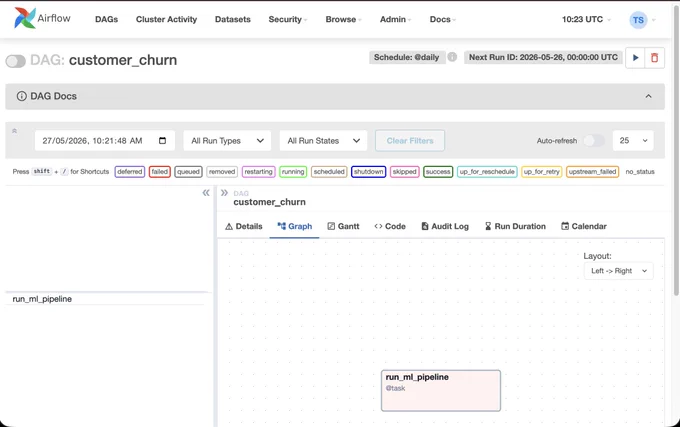The image size is (680, 427).
Task: Click the up_for_reschedule status legend
Action: click(x=487, y=172)
